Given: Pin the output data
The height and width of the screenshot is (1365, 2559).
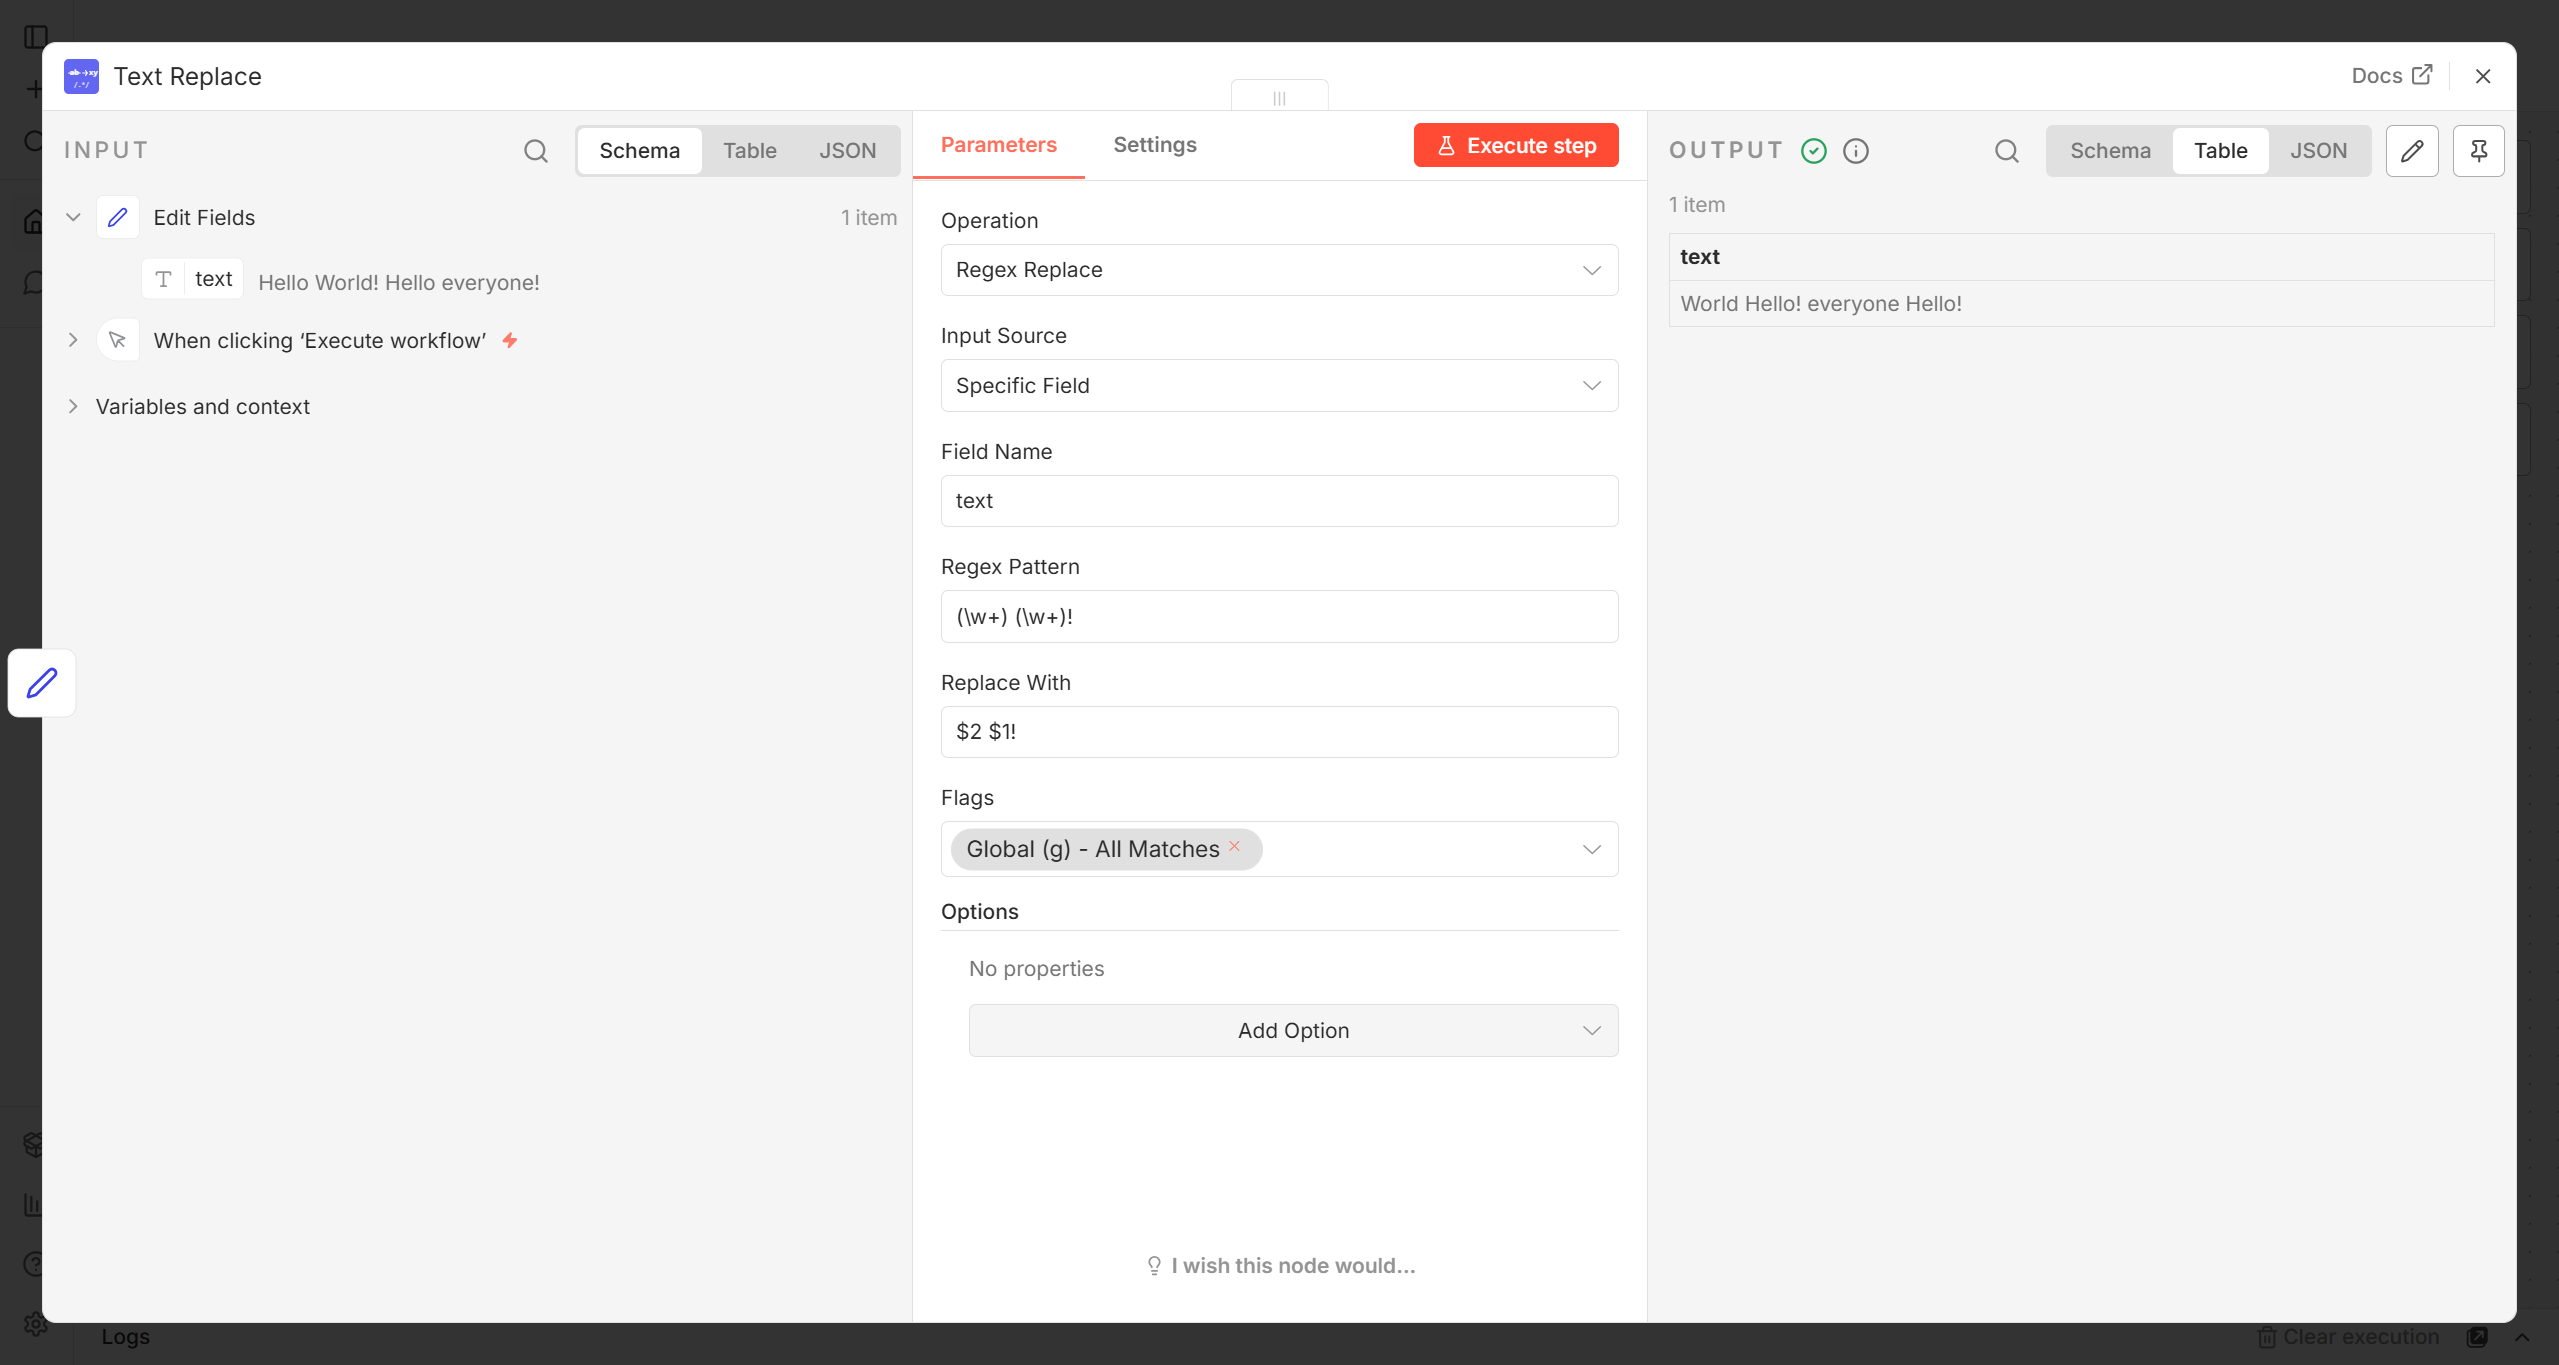Looking at the screenshot, I should [2478, 151].
